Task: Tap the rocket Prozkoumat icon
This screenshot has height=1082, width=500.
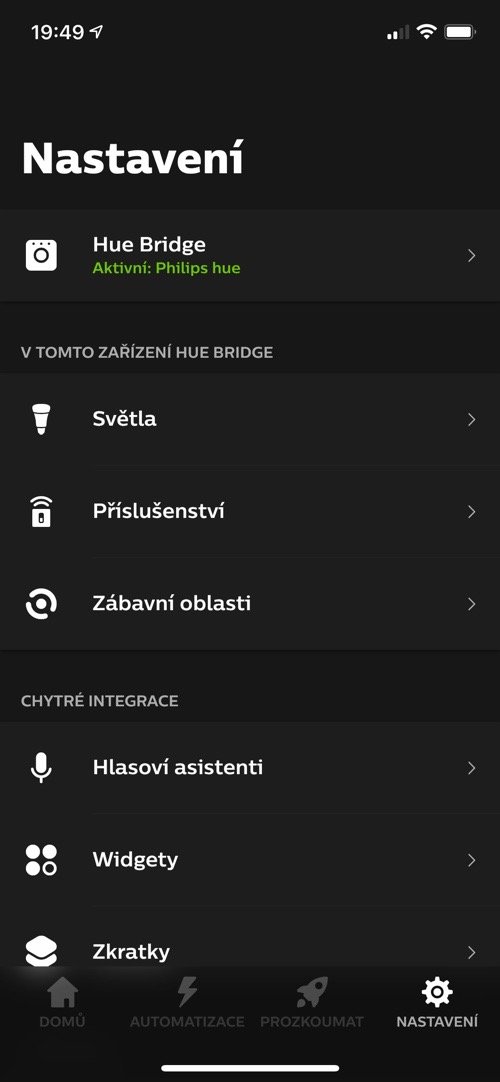Action: click(x=312, y=993)
